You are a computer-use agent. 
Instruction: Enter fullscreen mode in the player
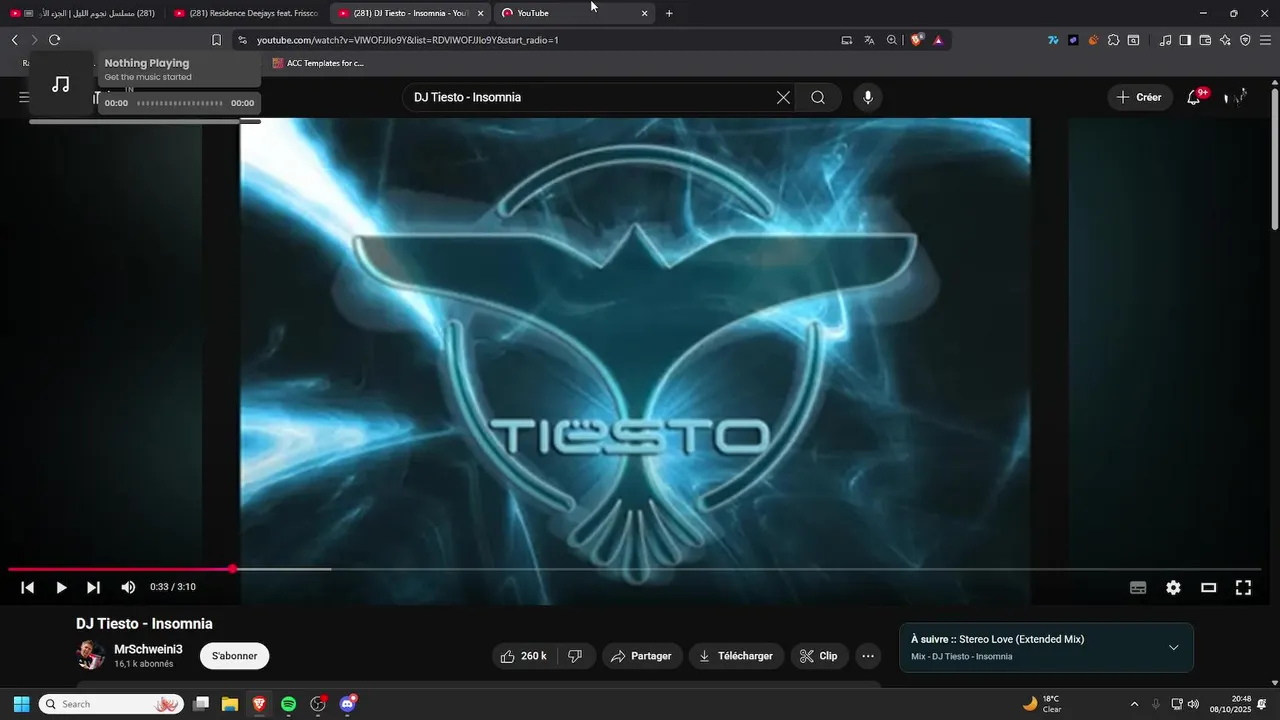(1243, 588)
